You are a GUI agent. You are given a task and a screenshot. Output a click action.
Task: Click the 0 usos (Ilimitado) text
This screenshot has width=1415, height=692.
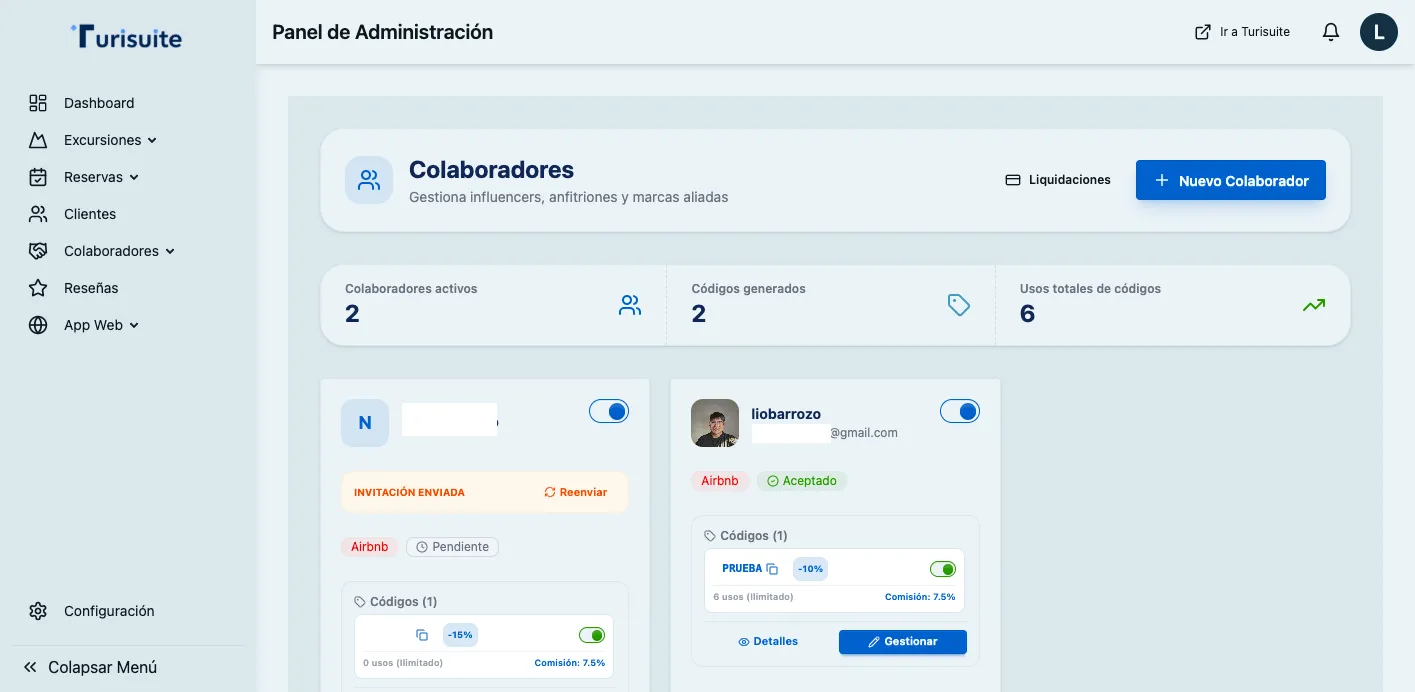pos(403,663)
